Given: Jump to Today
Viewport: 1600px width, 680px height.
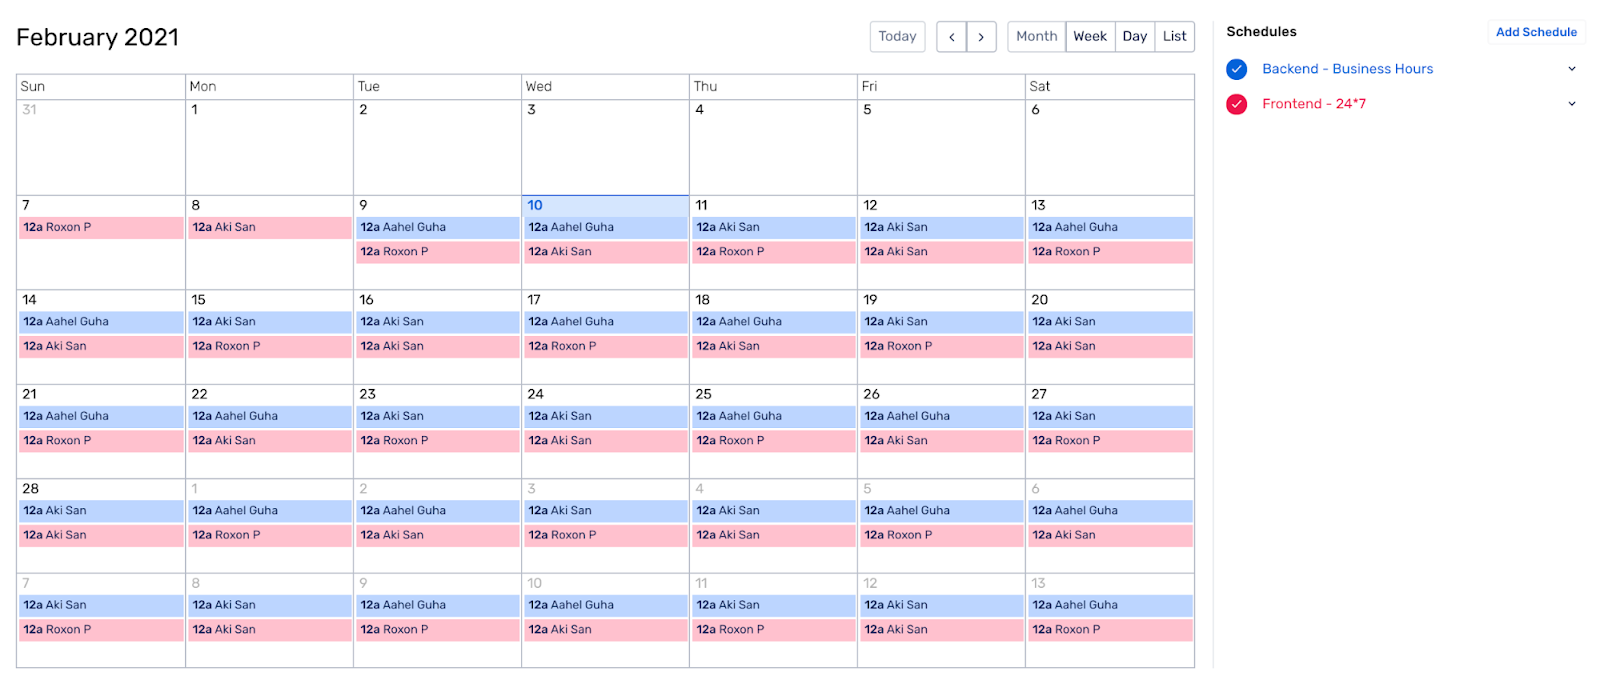Looking at the screenshot, I should (897, 37).
